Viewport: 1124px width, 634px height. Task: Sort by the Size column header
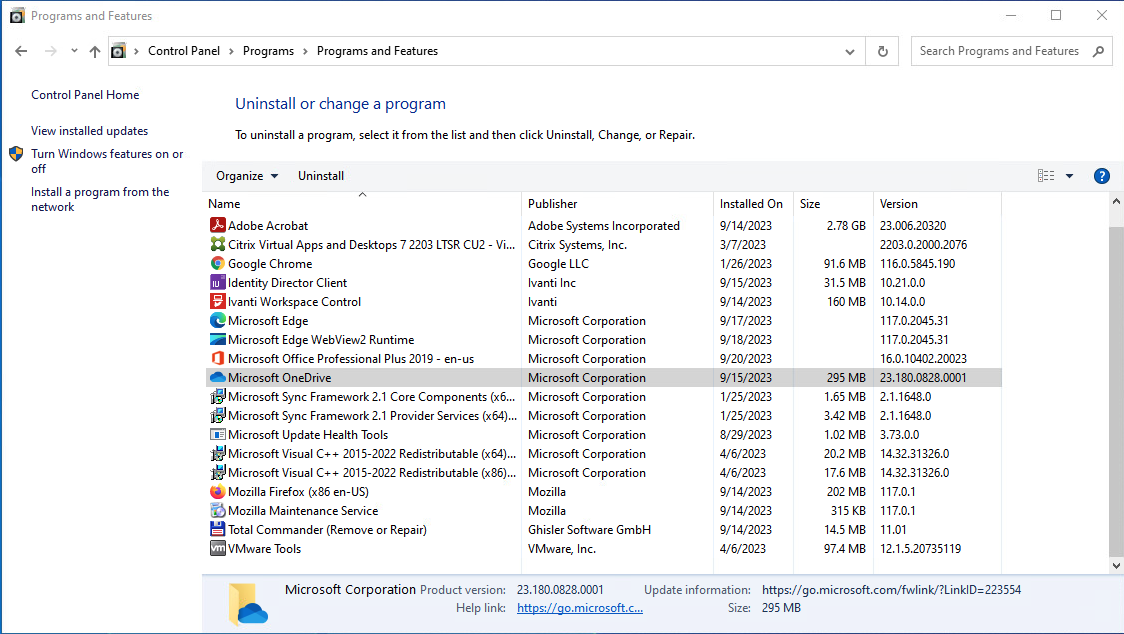pos(833,204)
